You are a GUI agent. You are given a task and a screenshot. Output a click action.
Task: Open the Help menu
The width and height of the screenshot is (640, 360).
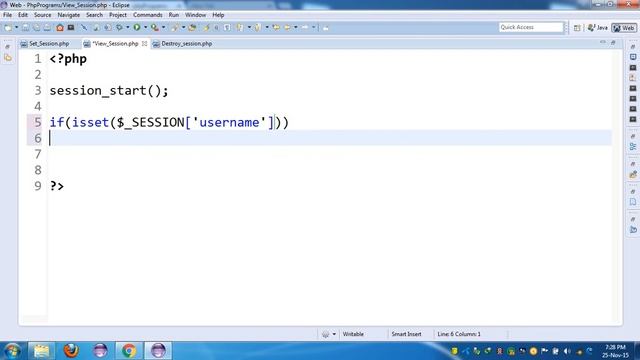(x=218, y=15)
